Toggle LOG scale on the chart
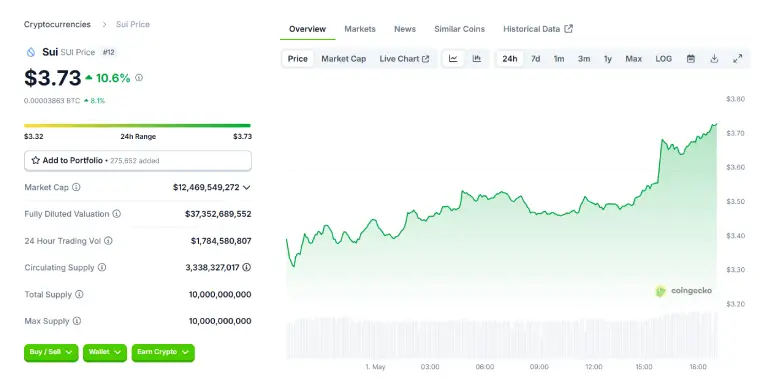This screenshot has height=388, width=783. point(664,58)
